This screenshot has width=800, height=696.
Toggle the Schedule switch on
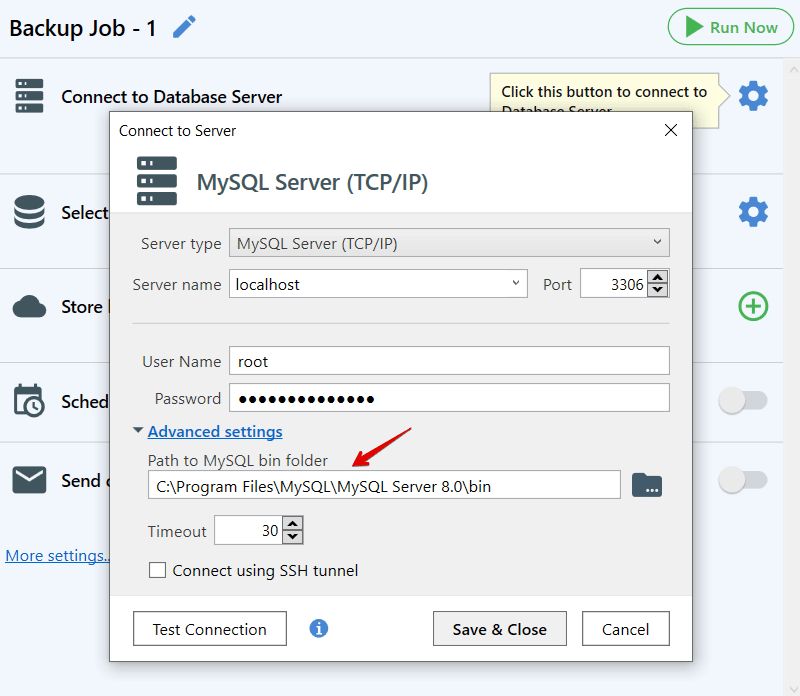(x=743, y=401)
